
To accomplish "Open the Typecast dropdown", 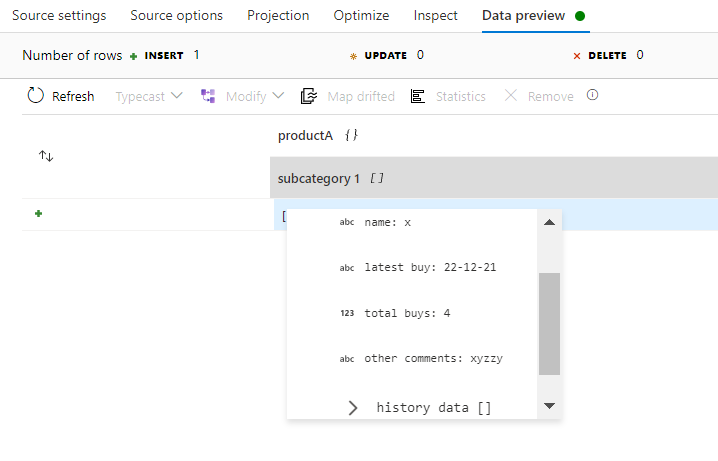I will 149,96.
